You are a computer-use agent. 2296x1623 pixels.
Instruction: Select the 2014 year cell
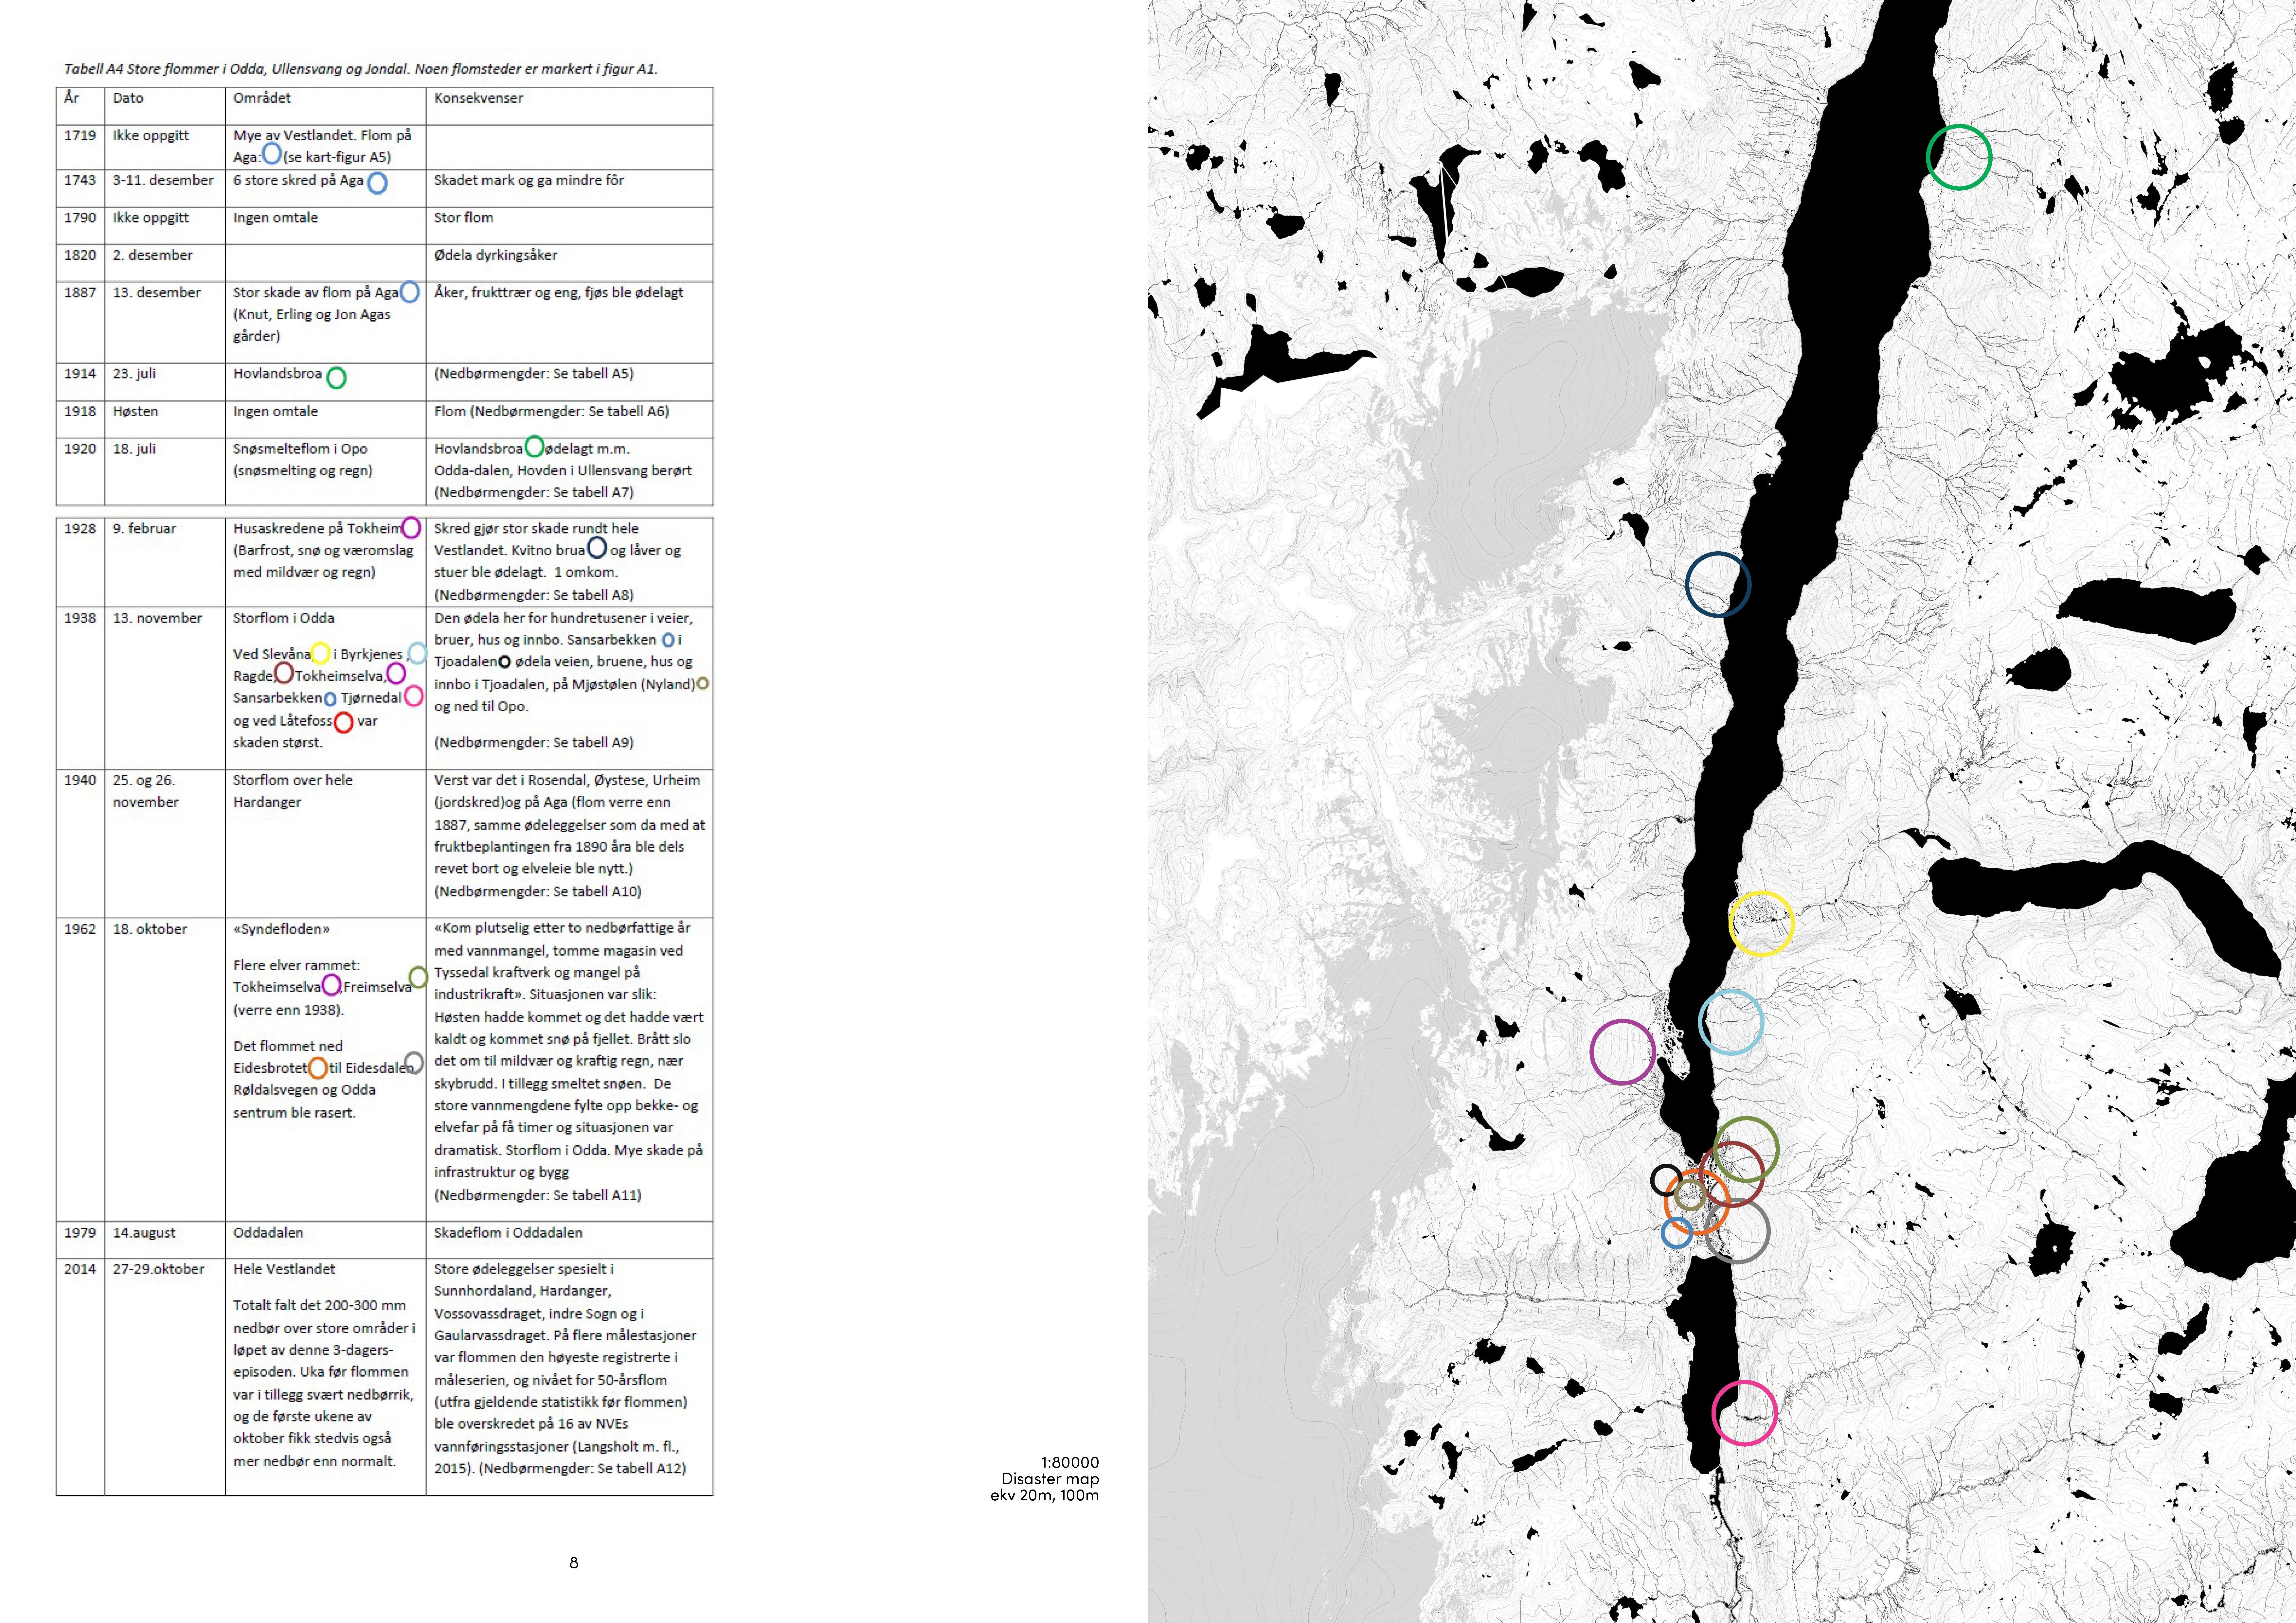(x=80, y=1269)
